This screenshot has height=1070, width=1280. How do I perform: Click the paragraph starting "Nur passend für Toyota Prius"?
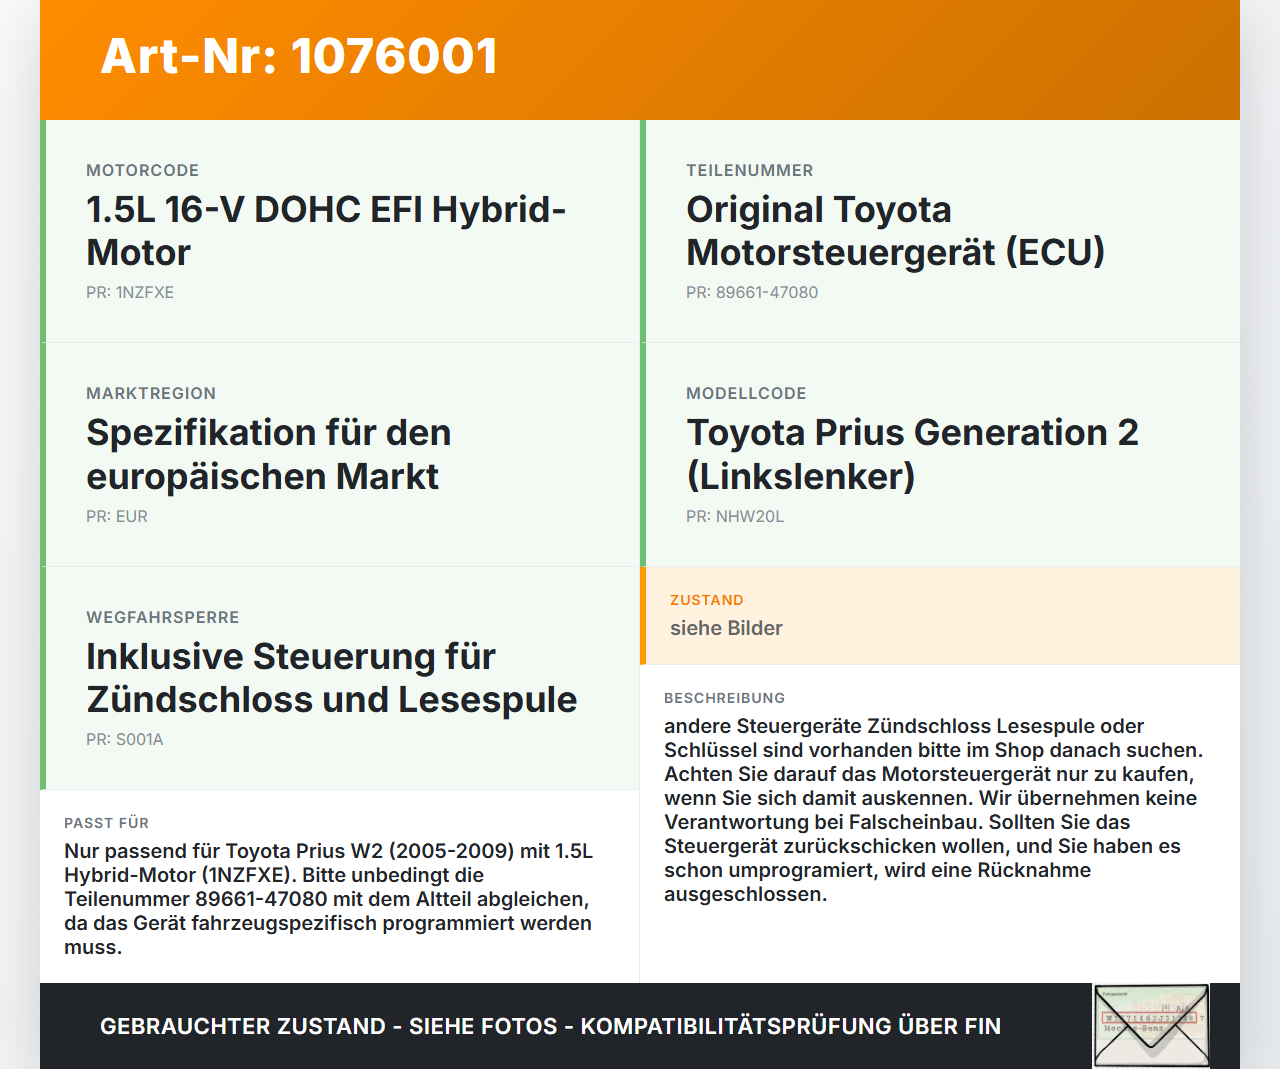[x=329, y=899]
